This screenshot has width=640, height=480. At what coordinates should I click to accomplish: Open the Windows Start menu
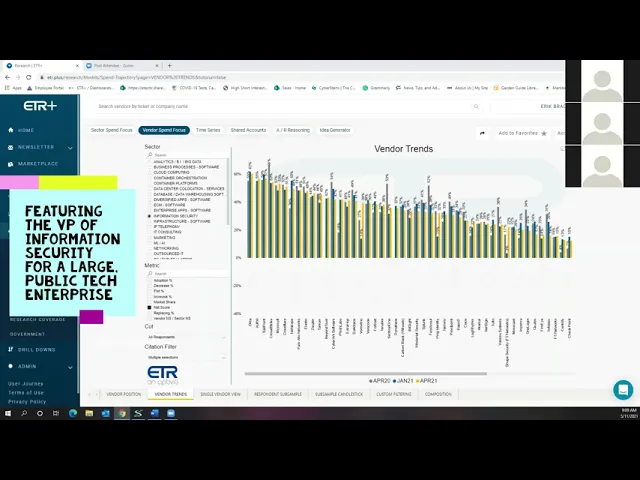(8, 413)
